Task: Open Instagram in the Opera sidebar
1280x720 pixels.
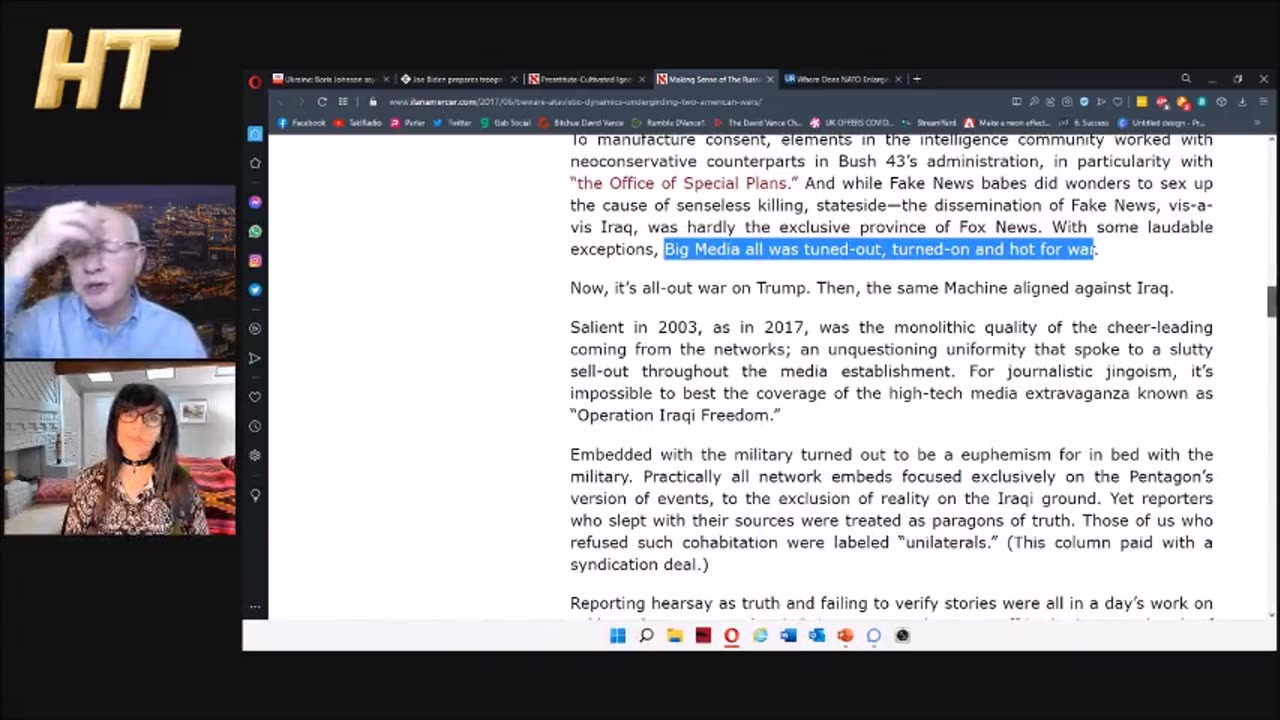Action: (x=255, y=260)
